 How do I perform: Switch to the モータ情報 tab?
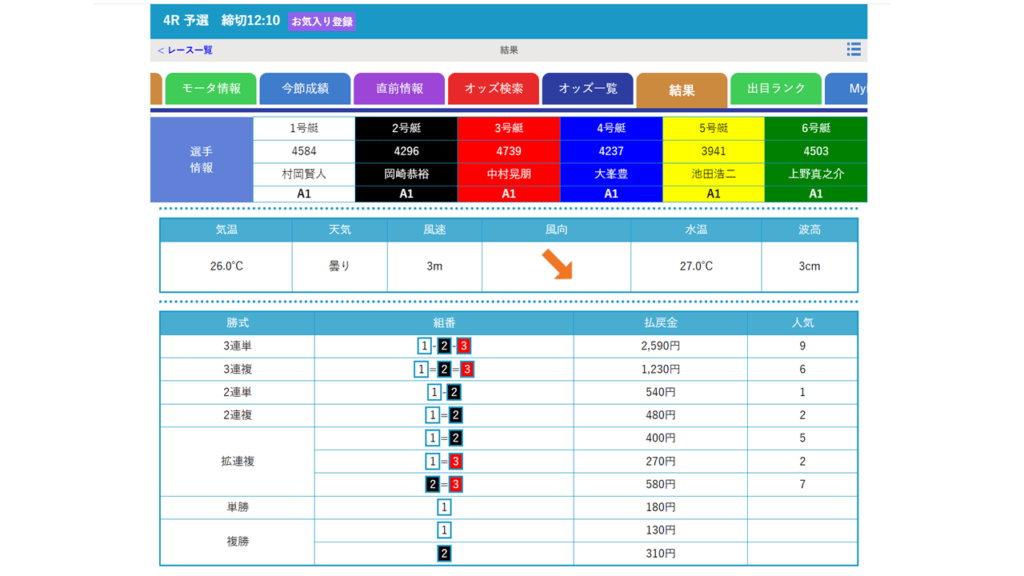click(x=211, y=89)
